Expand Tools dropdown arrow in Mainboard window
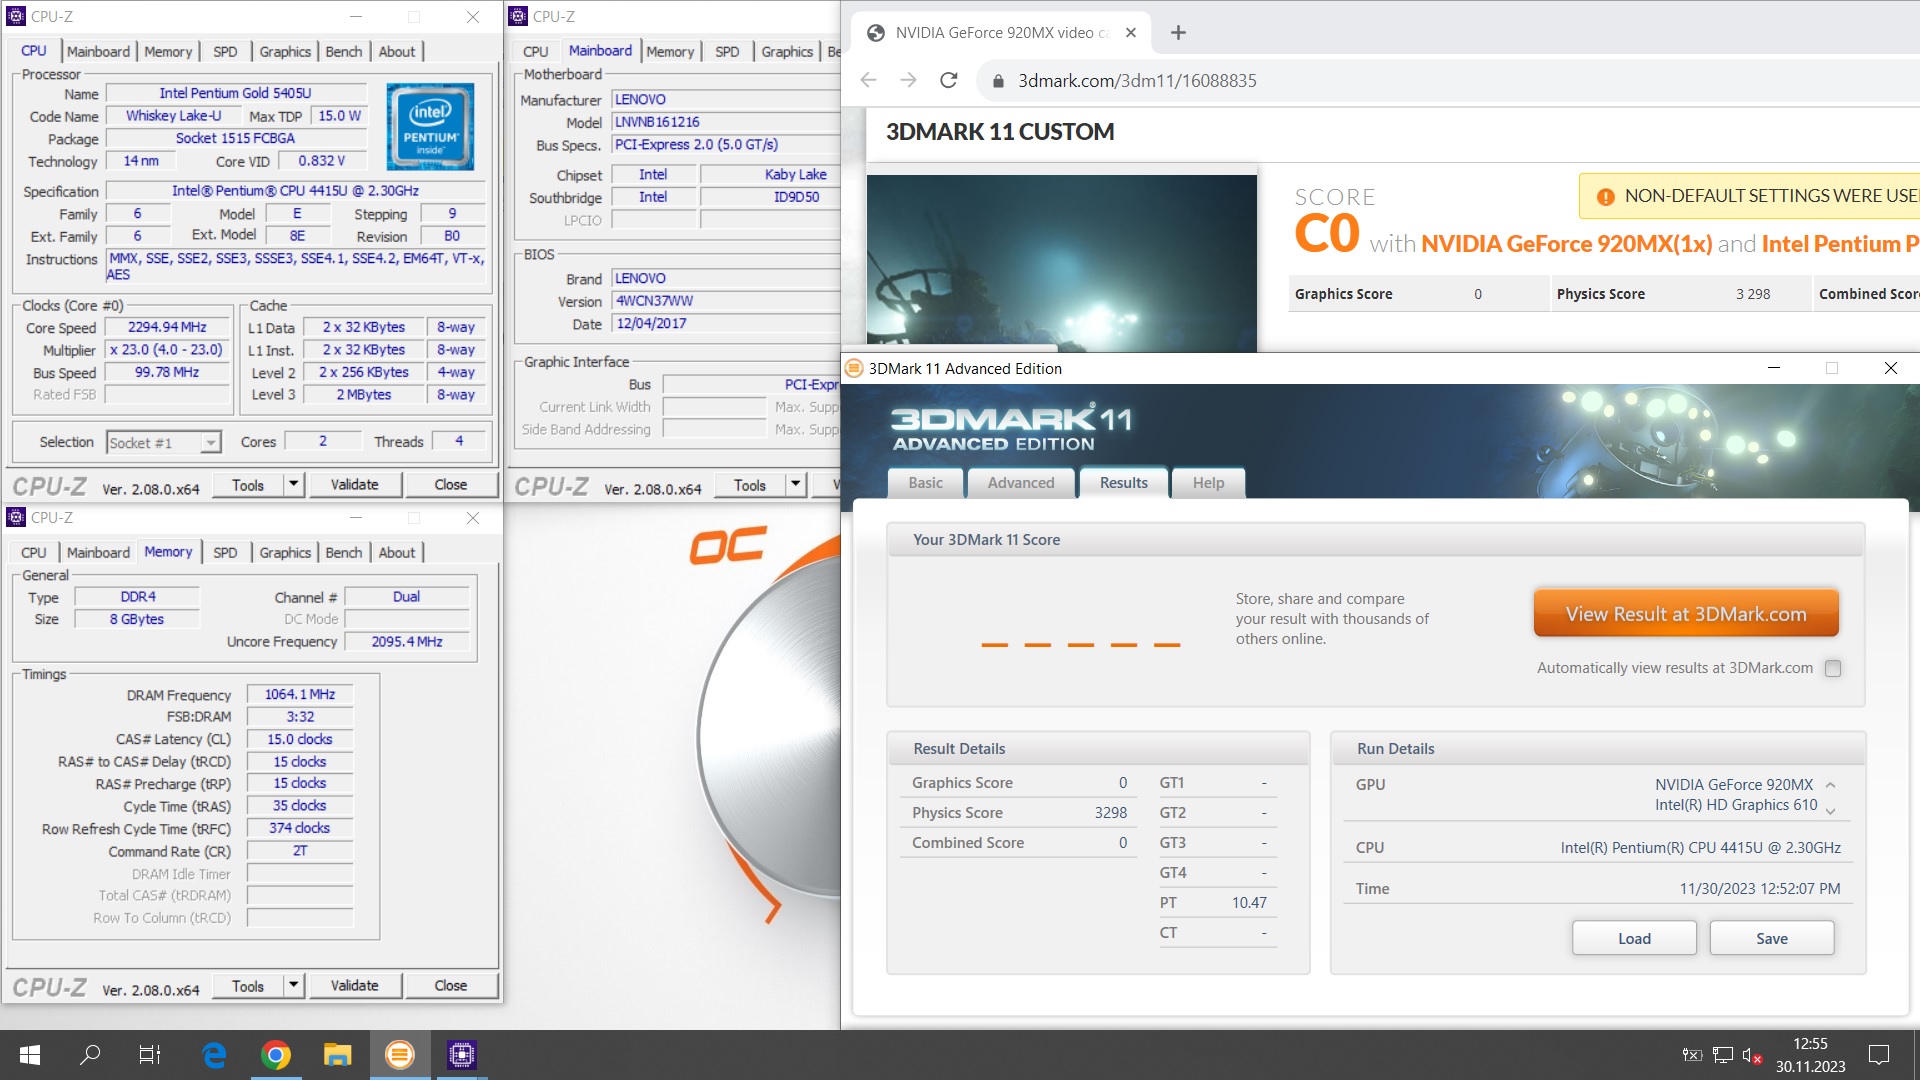Screen dimensions: 1920x1080 [x=795, y=485]
